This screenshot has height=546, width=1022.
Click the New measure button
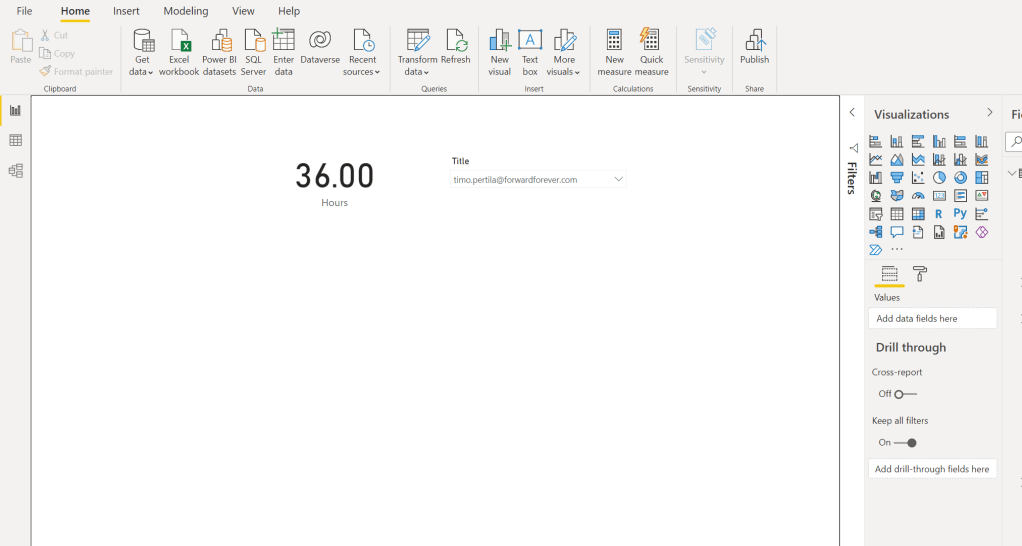point(614,52)
